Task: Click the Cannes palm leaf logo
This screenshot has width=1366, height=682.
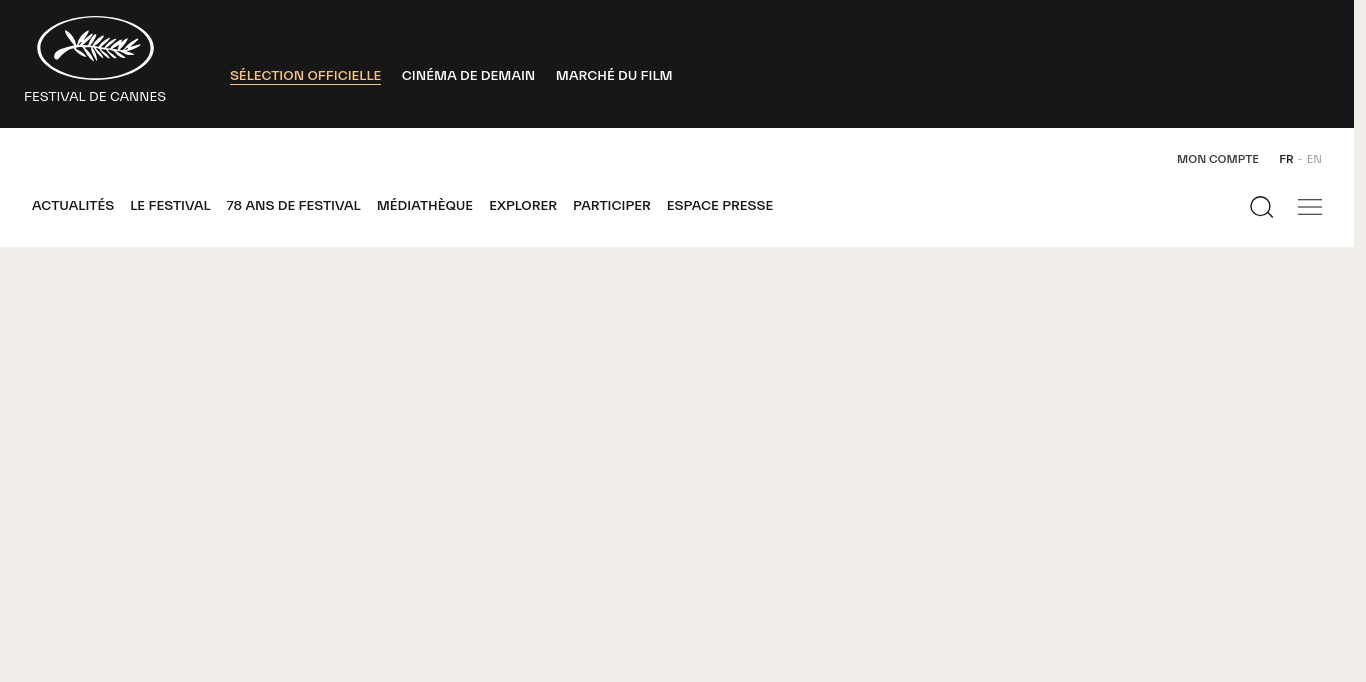Action: click(95, 48)
